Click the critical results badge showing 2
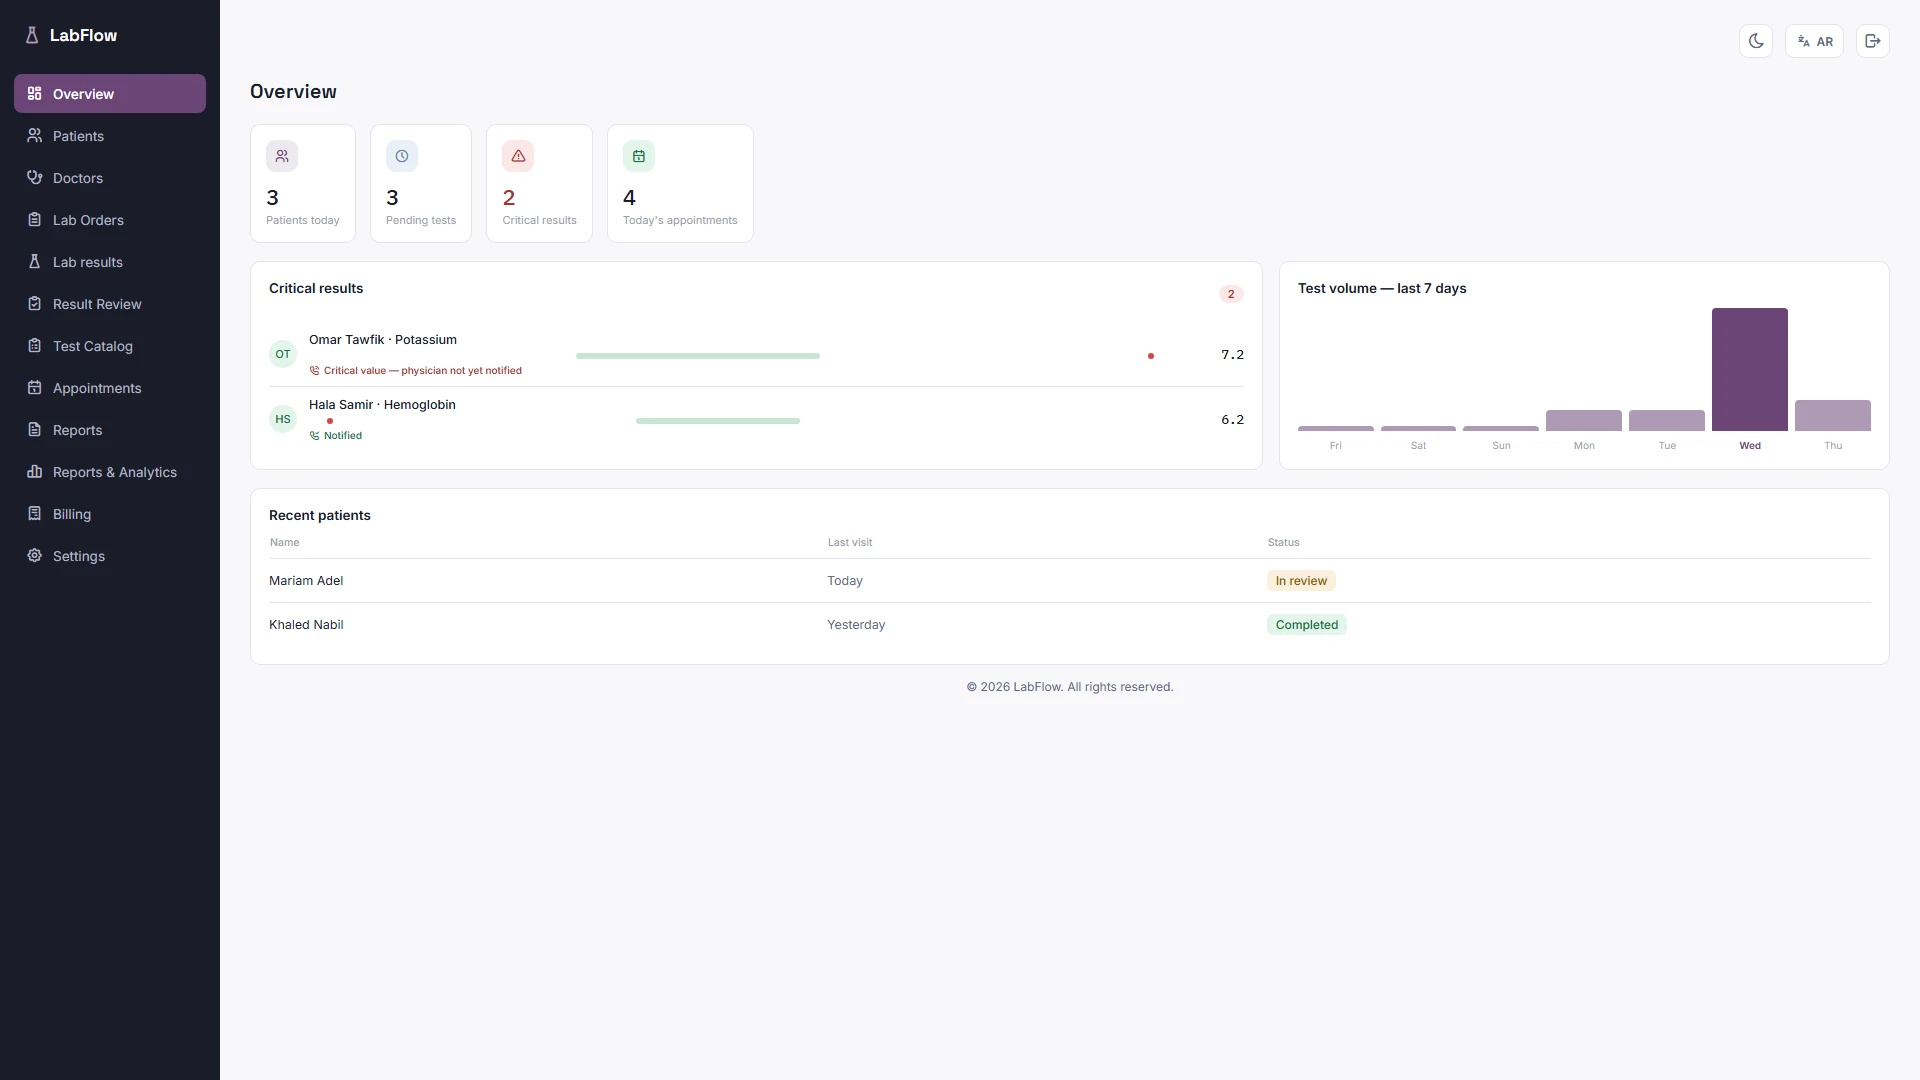This screenshot has height=1080, width=1920. coord(1231,294)
